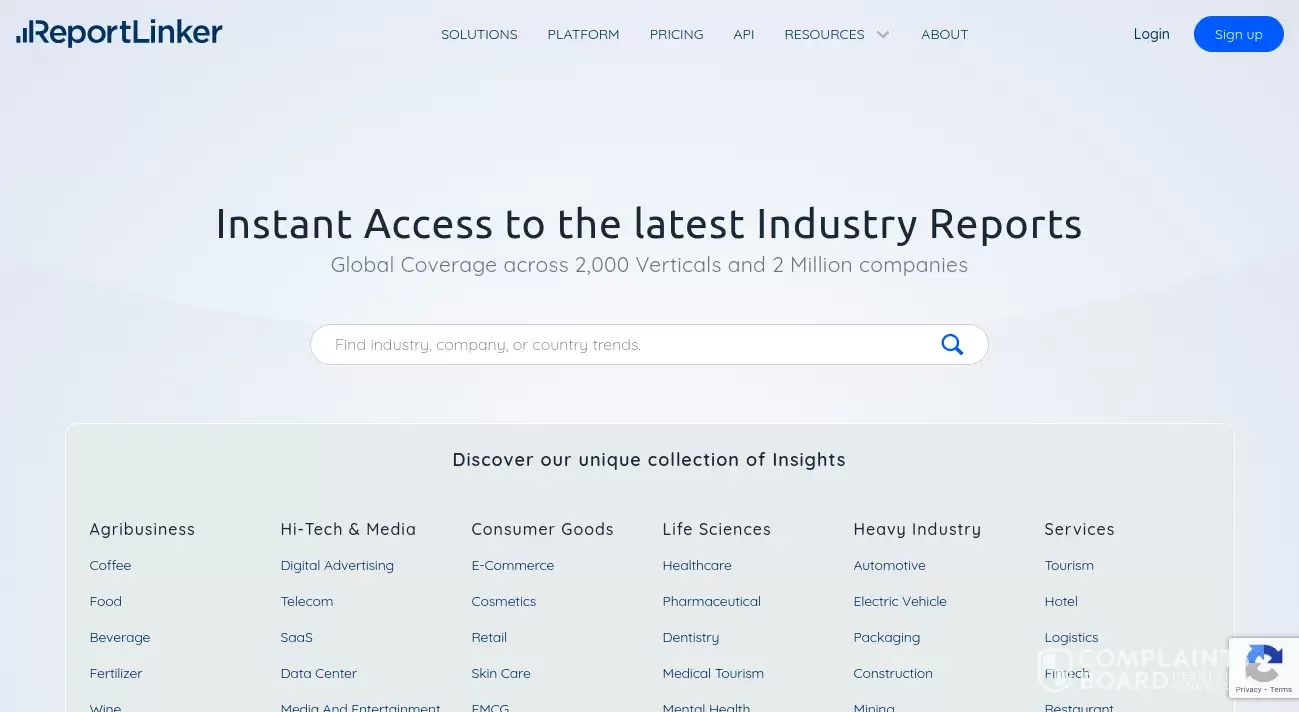Open the Fintech link under Services

click(1067, 673)
